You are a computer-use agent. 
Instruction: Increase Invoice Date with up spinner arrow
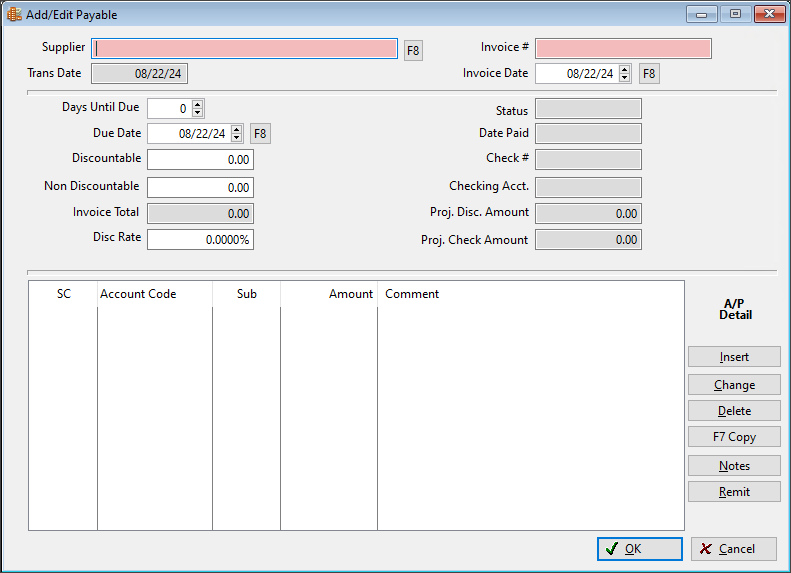(625, 70)
